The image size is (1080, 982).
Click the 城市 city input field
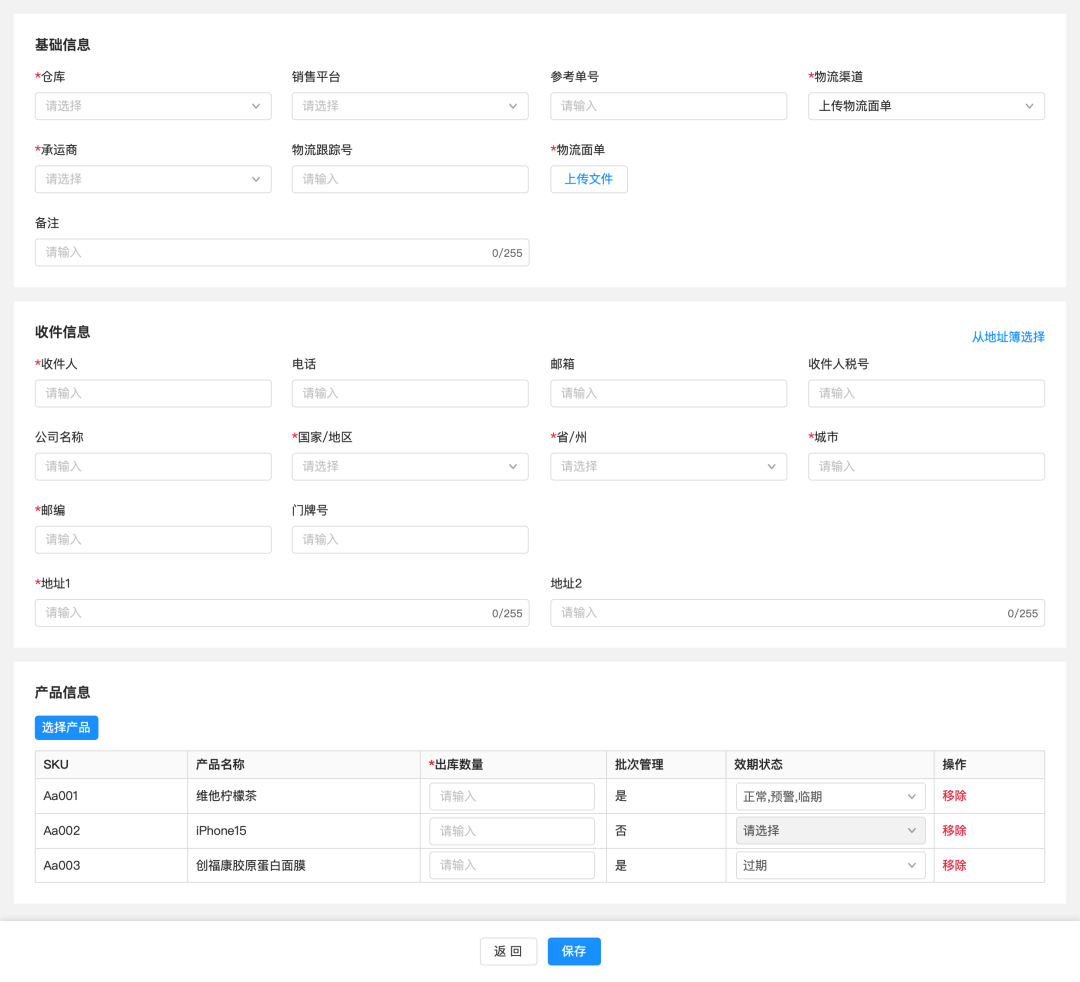pyautogui.click(x=926, y=466)
